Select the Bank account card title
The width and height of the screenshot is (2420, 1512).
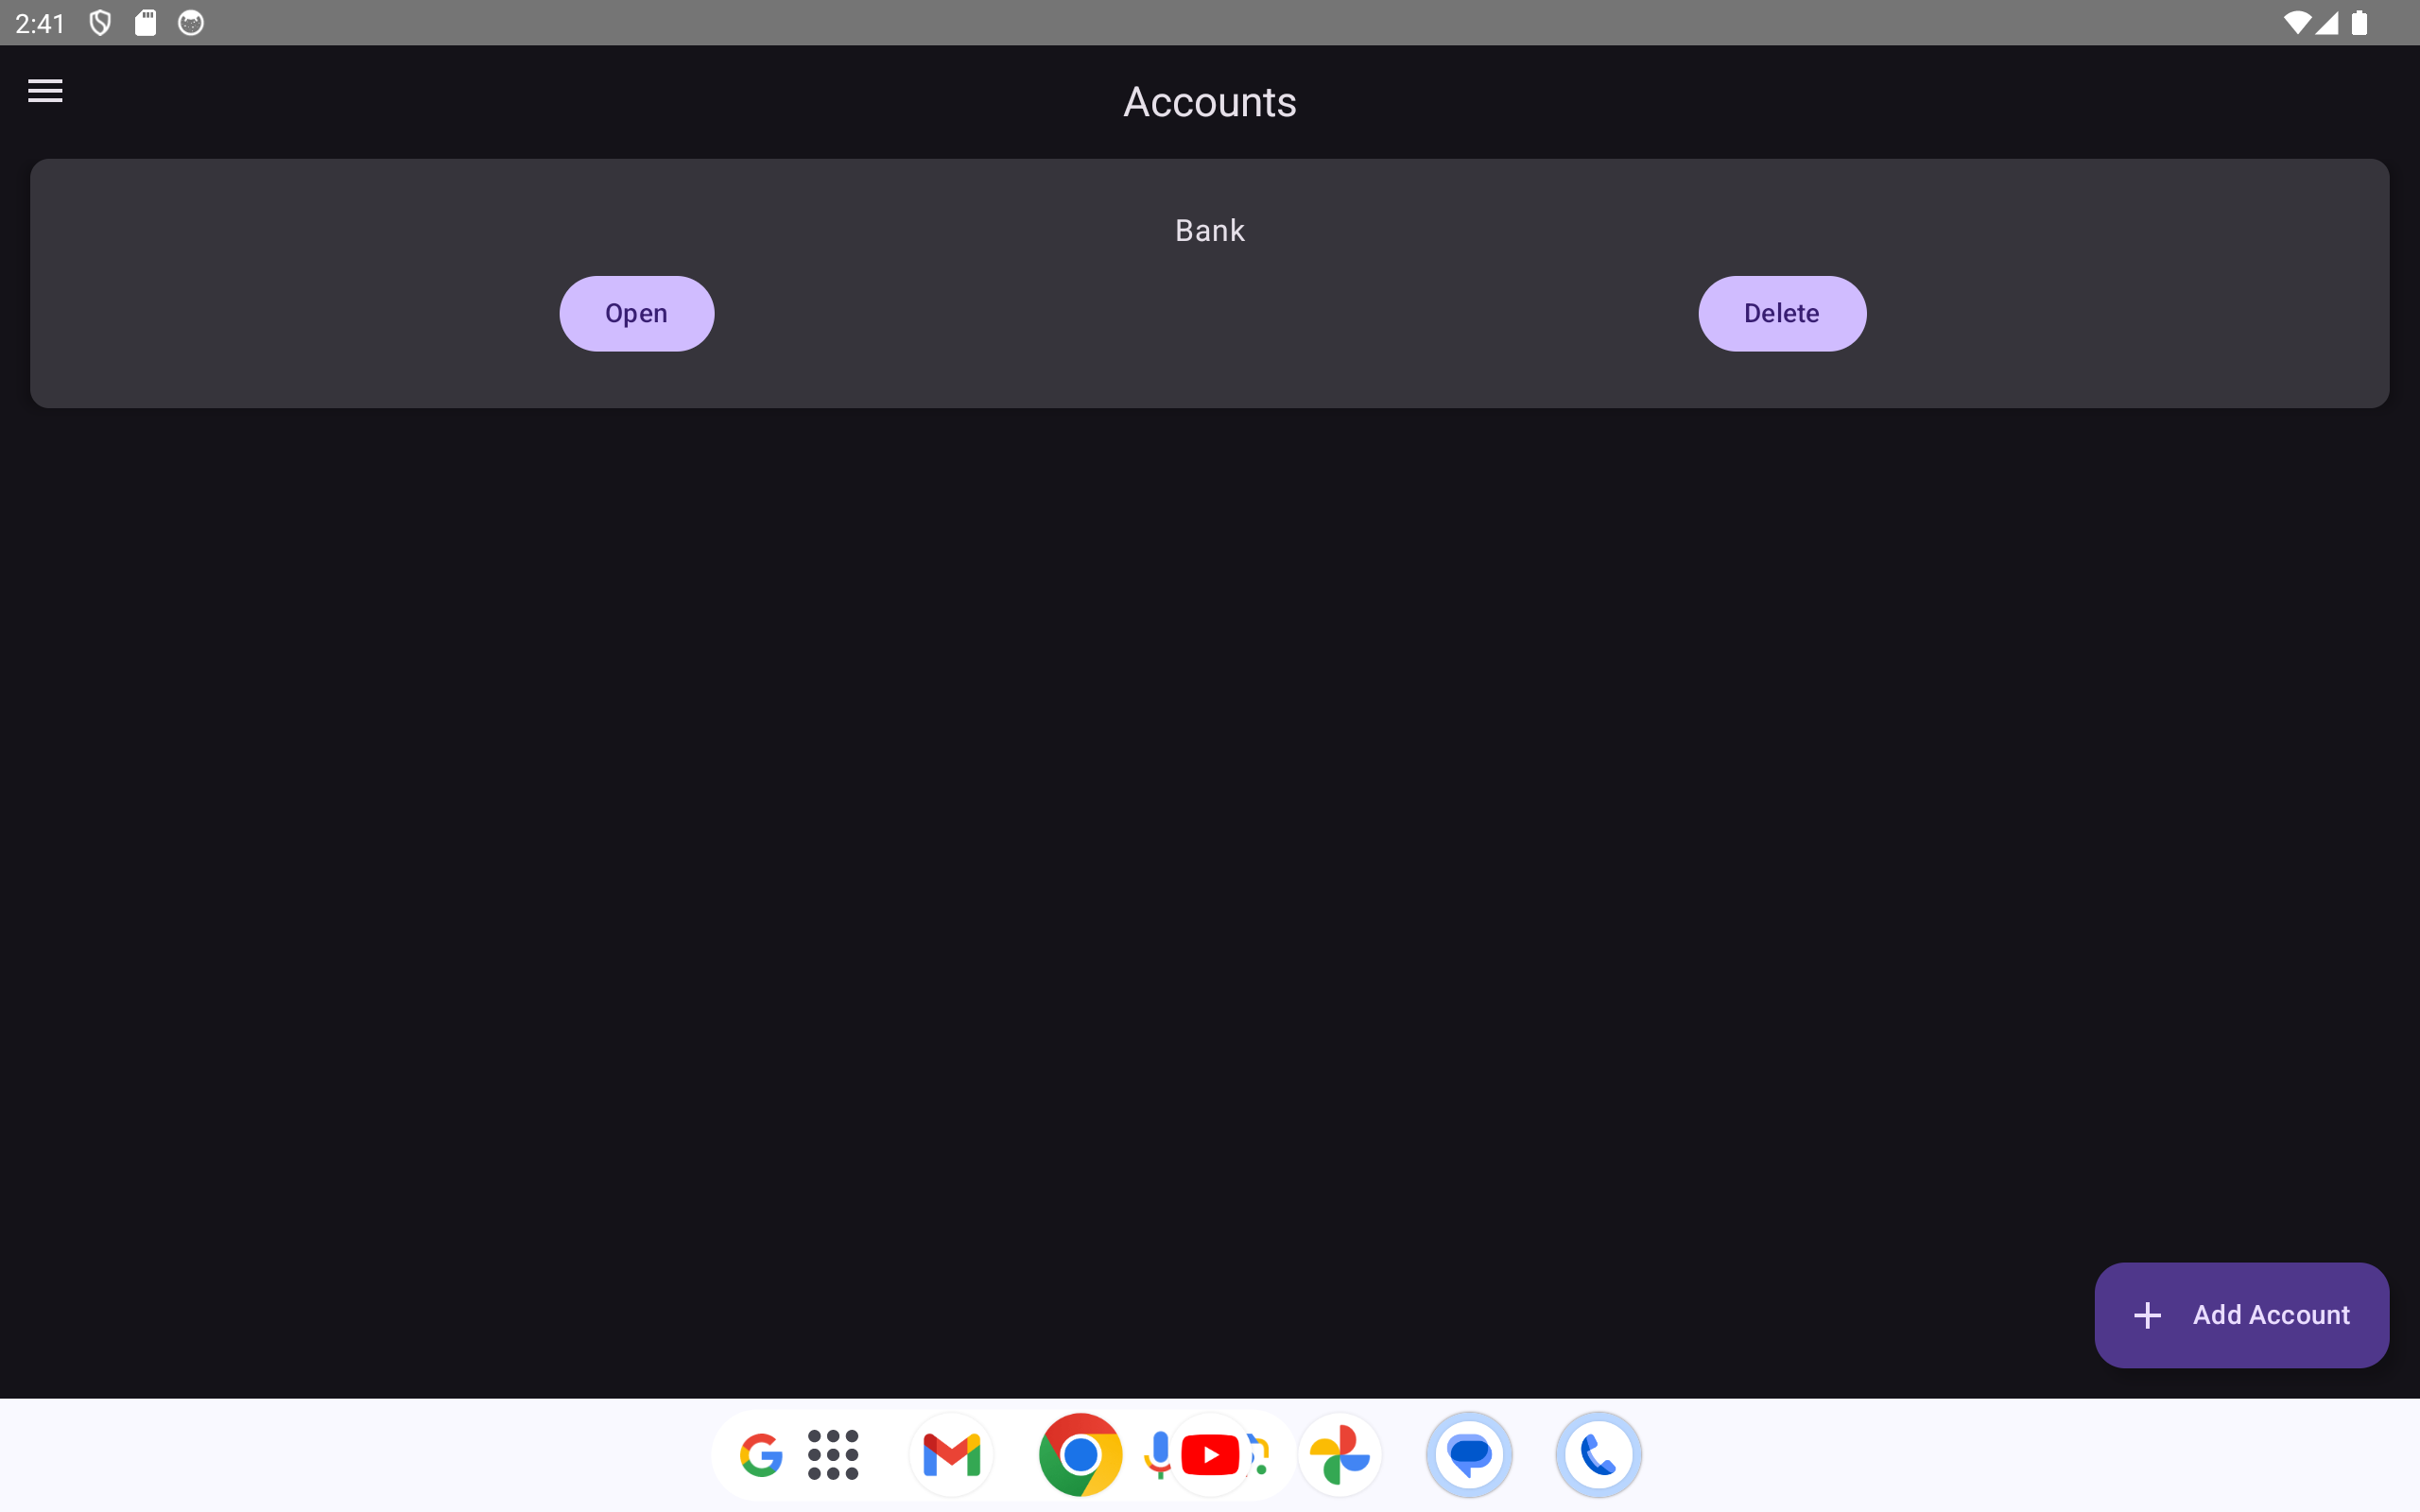coord(1209,231)
